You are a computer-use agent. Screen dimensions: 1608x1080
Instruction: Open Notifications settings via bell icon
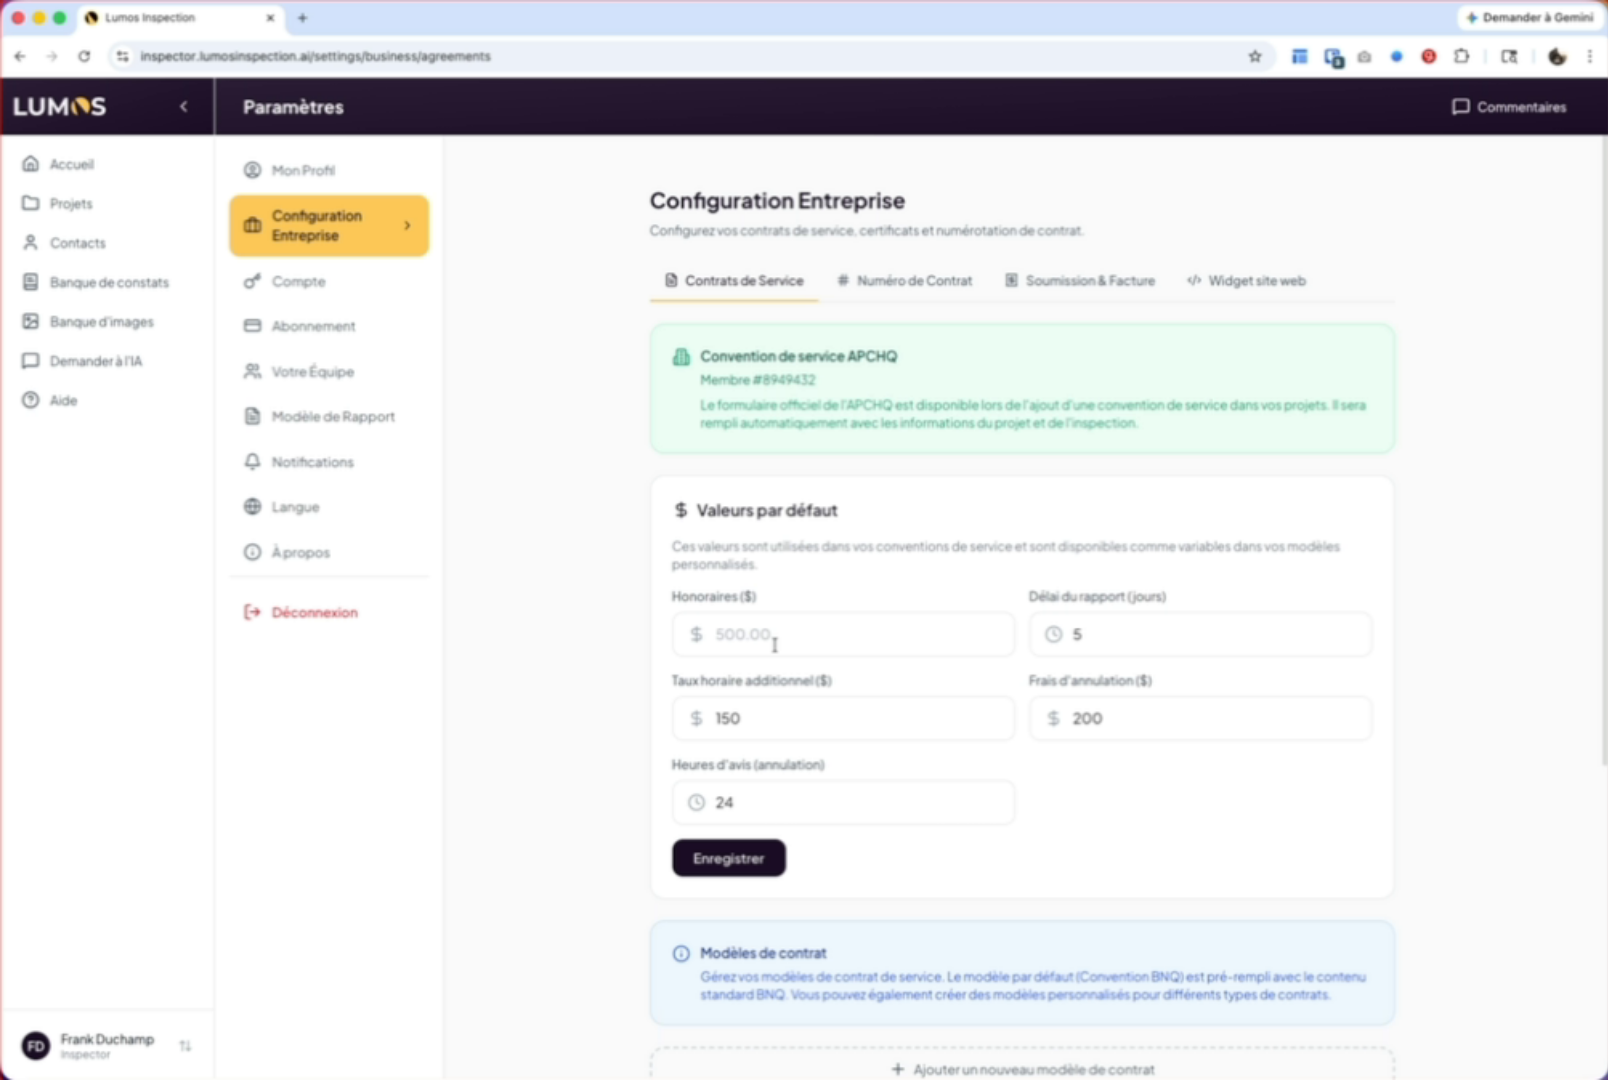252,462
